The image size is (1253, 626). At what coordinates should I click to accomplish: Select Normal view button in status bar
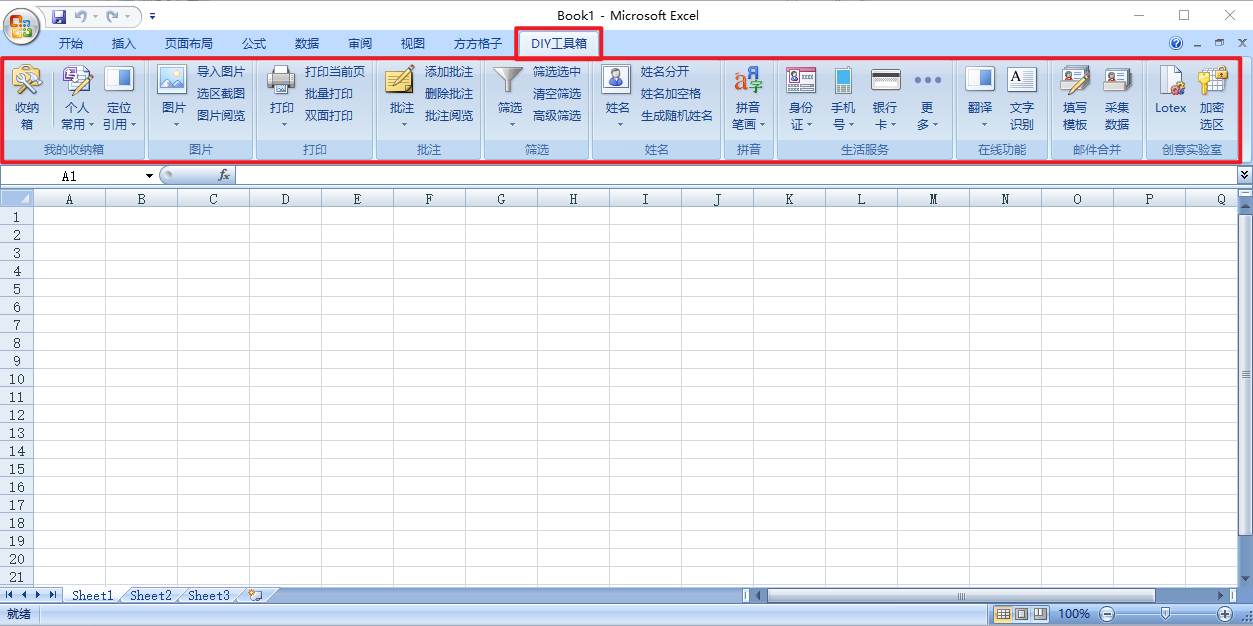point(1004,614)
